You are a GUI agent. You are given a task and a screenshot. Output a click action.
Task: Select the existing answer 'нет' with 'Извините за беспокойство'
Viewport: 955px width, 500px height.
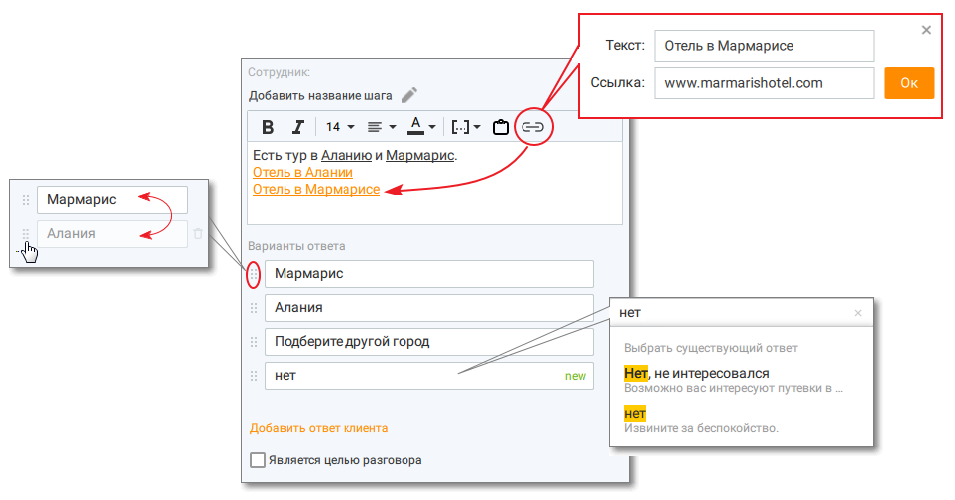click(701, 420)
